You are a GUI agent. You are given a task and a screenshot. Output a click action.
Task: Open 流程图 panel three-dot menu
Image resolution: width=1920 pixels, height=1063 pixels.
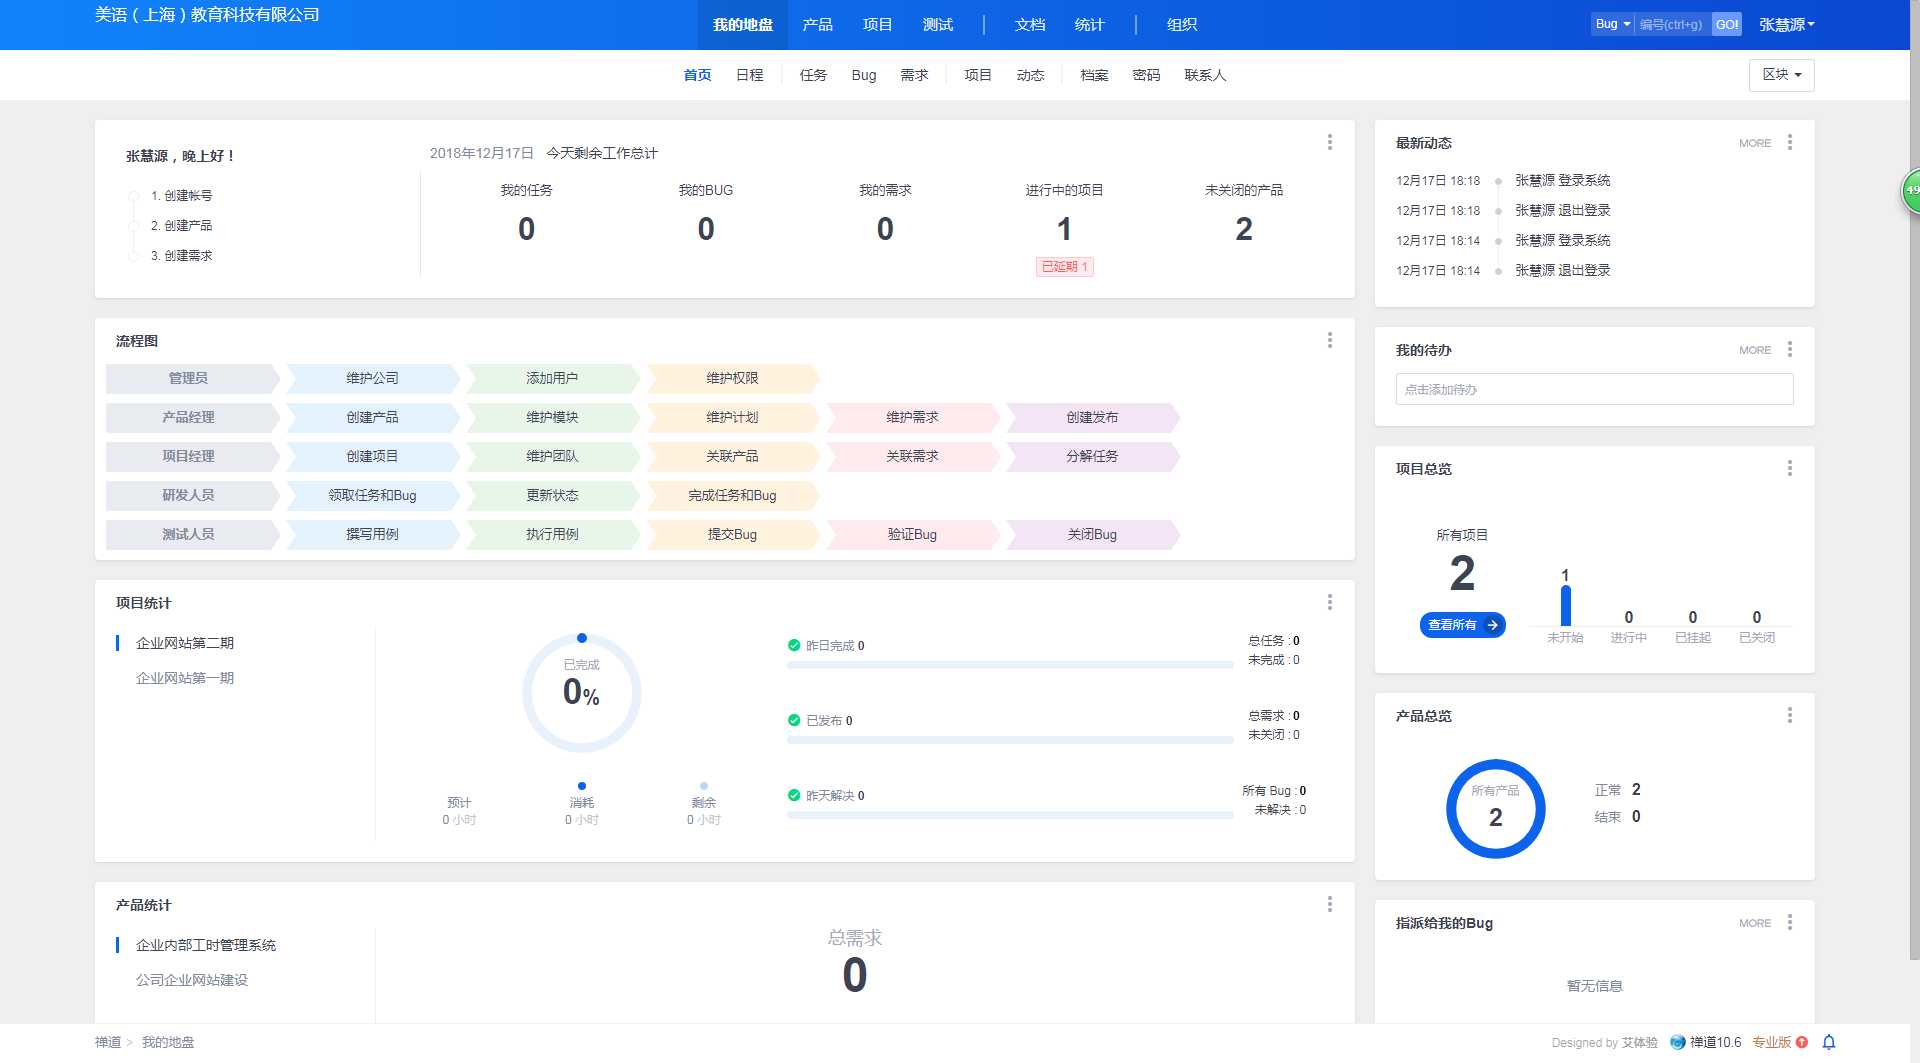click(1329, 340)
